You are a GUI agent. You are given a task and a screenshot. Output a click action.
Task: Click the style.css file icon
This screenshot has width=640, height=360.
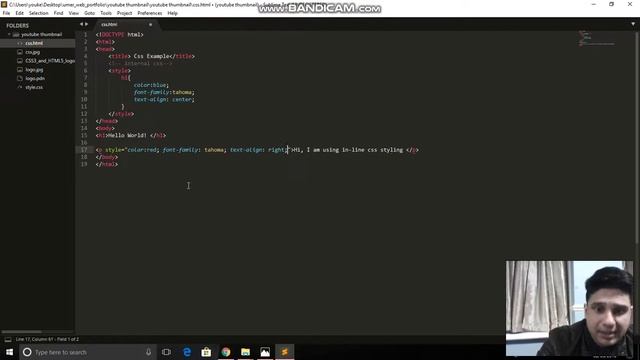[20, 87]
